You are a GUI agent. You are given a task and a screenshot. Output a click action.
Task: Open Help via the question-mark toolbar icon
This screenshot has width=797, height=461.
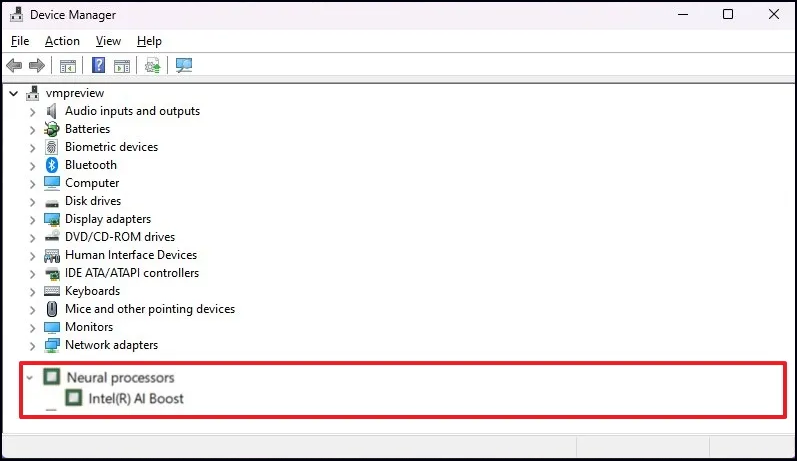pyautogui.click(x=98, y=65)
